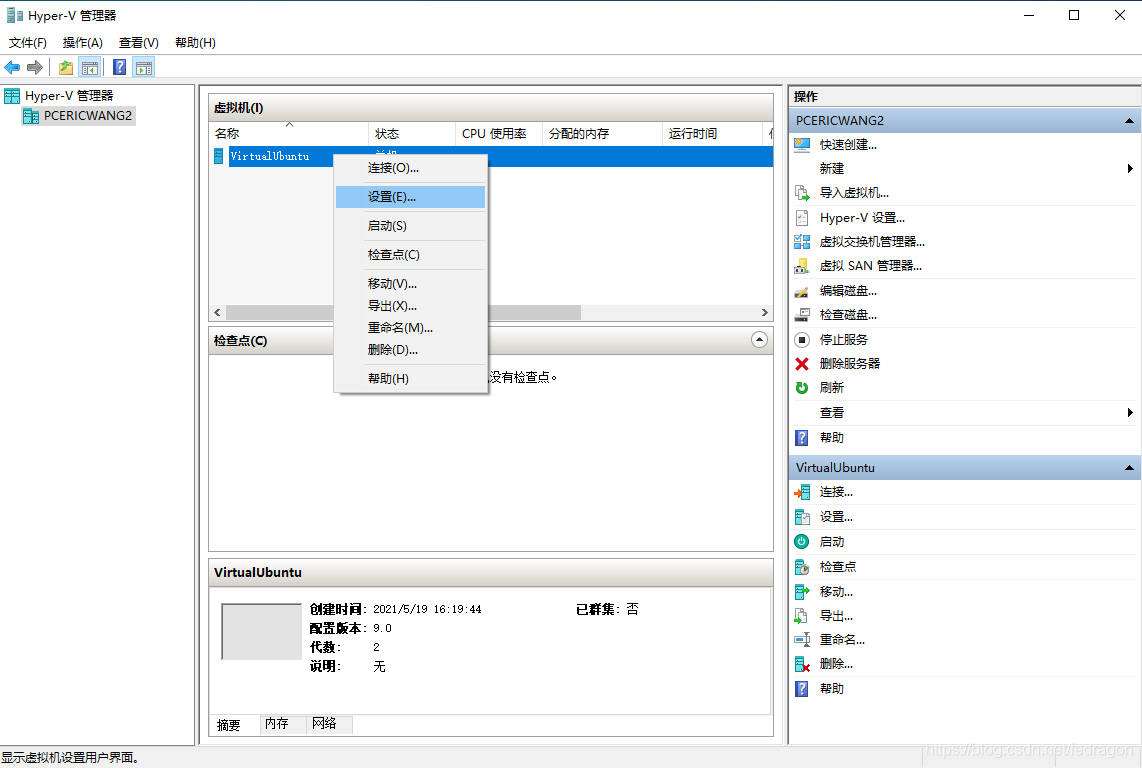The width and height of the screenshot is (1142, 768).
Task: Choose Checkpoint (检查点(C)) in the context menu
Action: (x=410, y=255)
